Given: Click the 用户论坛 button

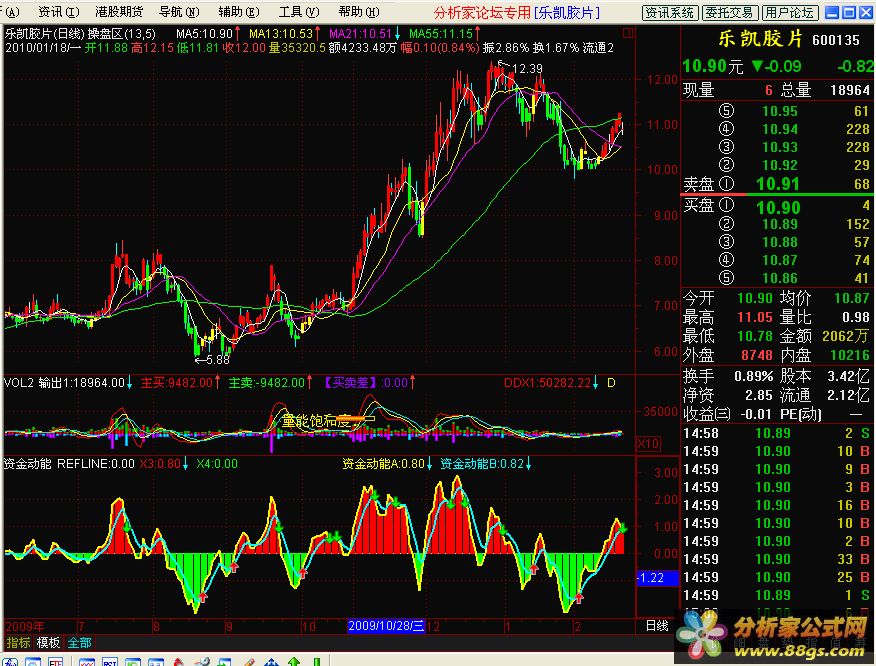Looking at the screenshot, I should (x=789, y=12).
